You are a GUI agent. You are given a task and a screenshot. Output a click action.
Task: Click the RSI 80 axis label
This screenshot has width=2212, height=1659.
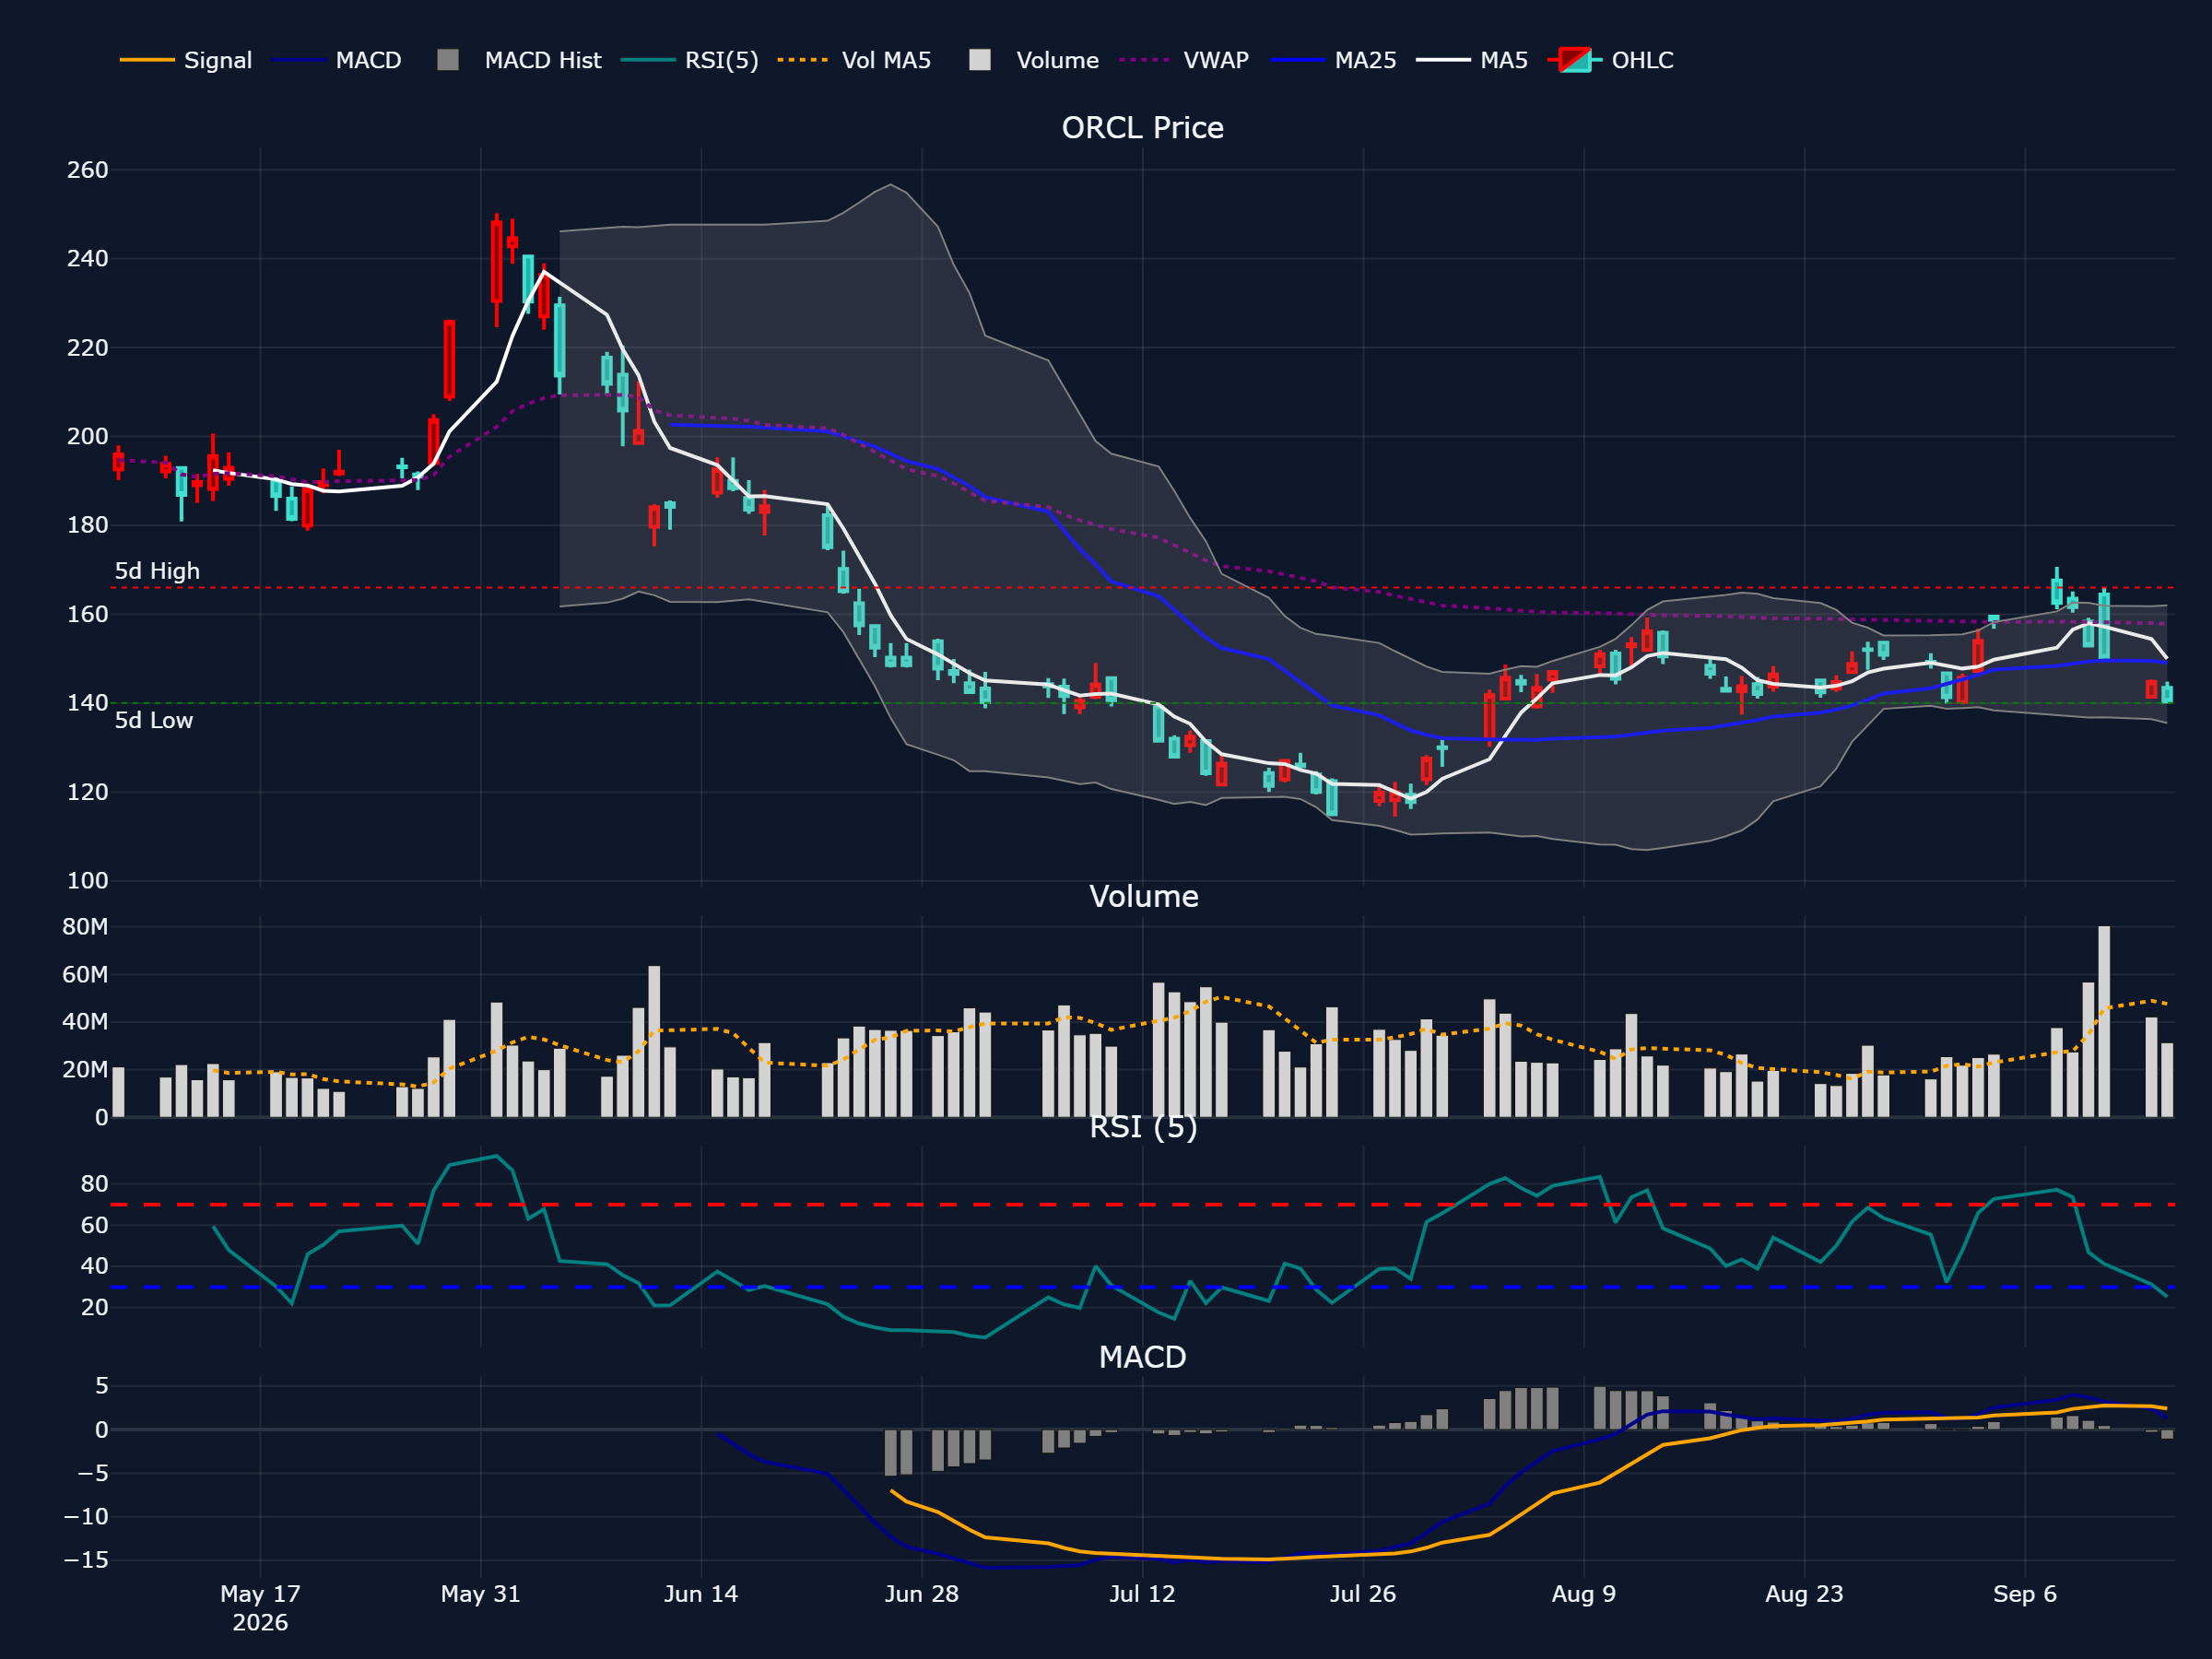[x=94, y=1184]
